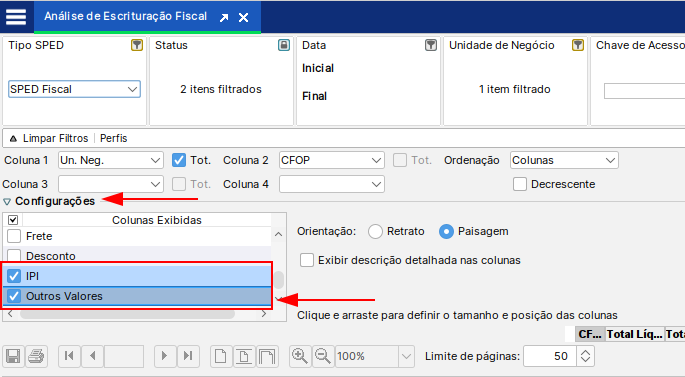The width and height of the screenshot is (685, 377).
Task: Open the Data filter icon
Action: pos(431,45)
